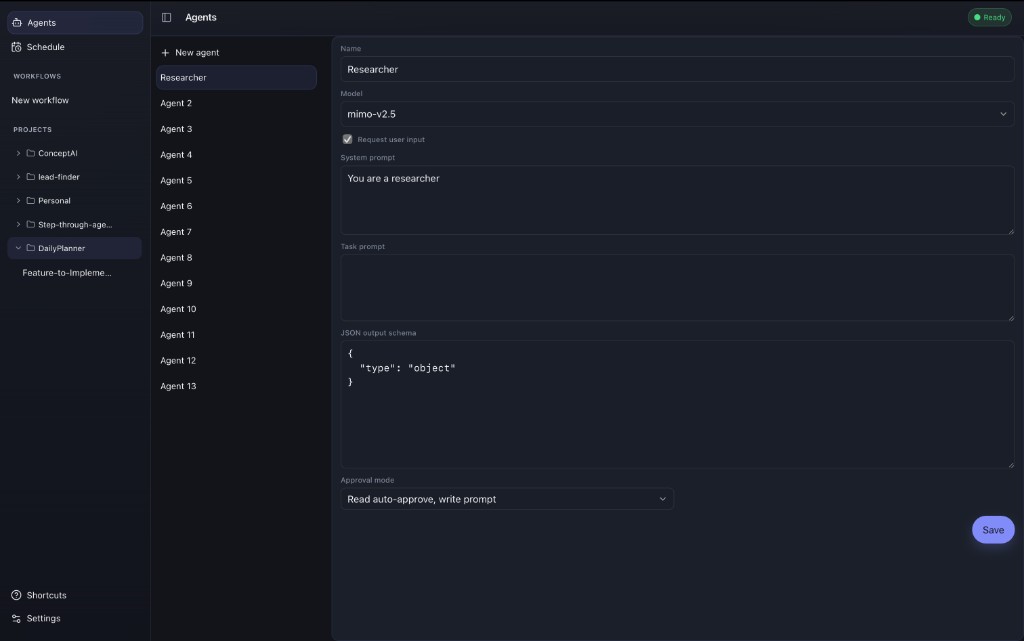
Task: Click the green Ready status indicator
Action: tap(989, 18)
